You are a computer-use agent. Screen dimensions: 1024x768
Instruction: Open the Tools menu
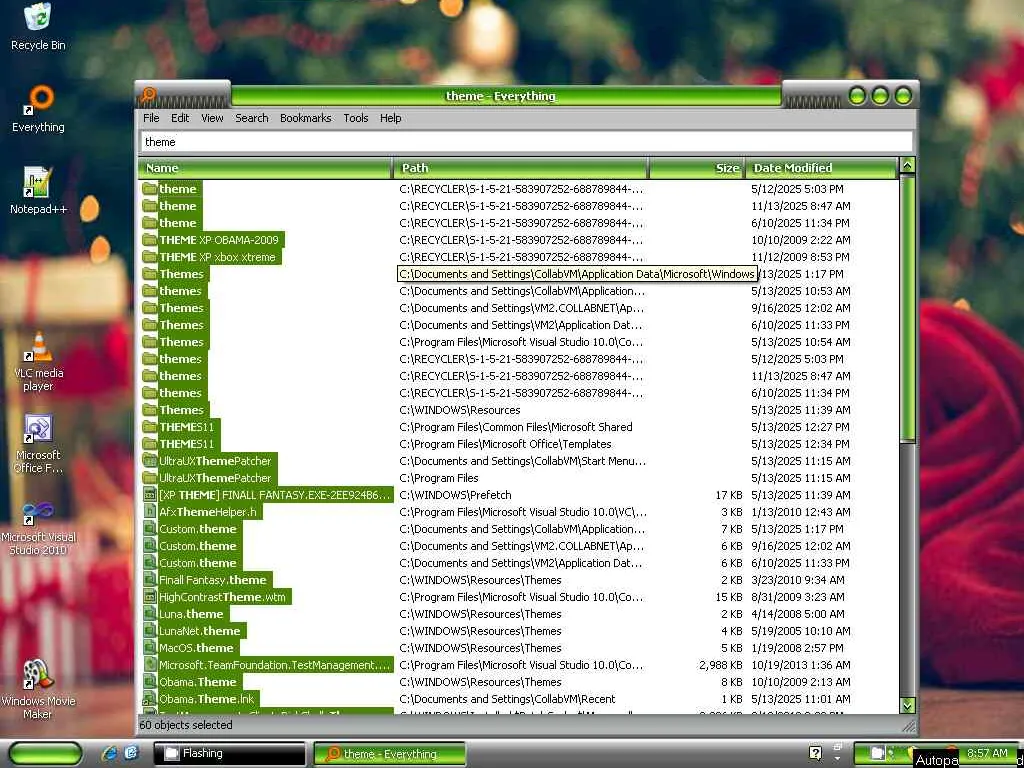click(355, 118)
